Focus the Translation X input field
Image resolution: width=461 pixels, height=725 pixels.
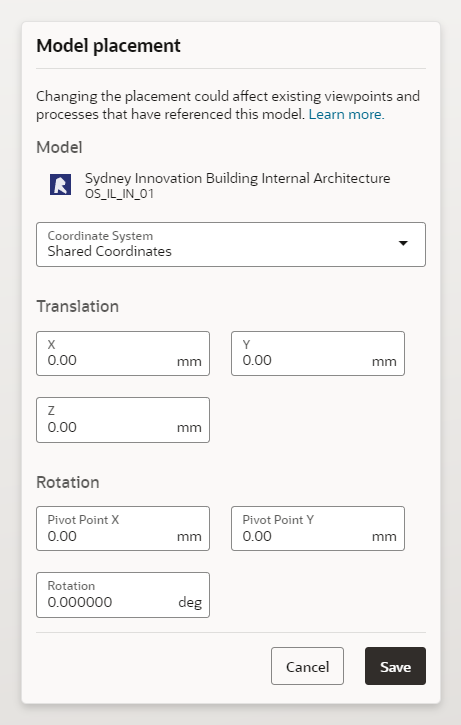click(x=123, y=353)
